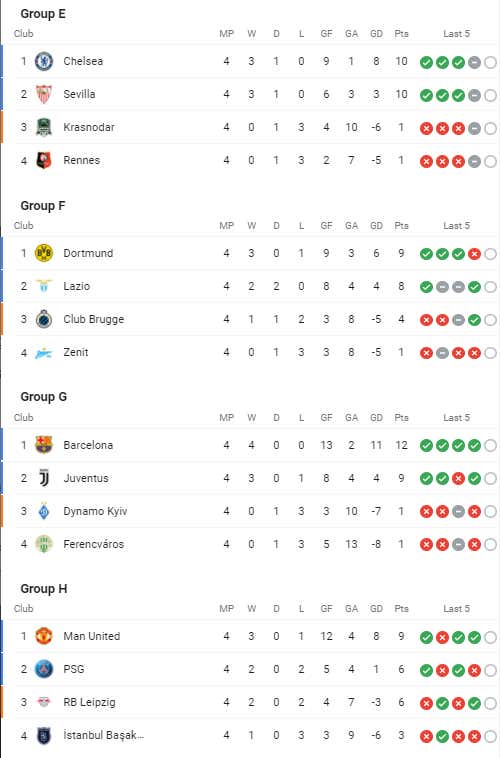Select the Barcelona crest icon
This screenshot has height=758, width=500.
tap(44, 445)
